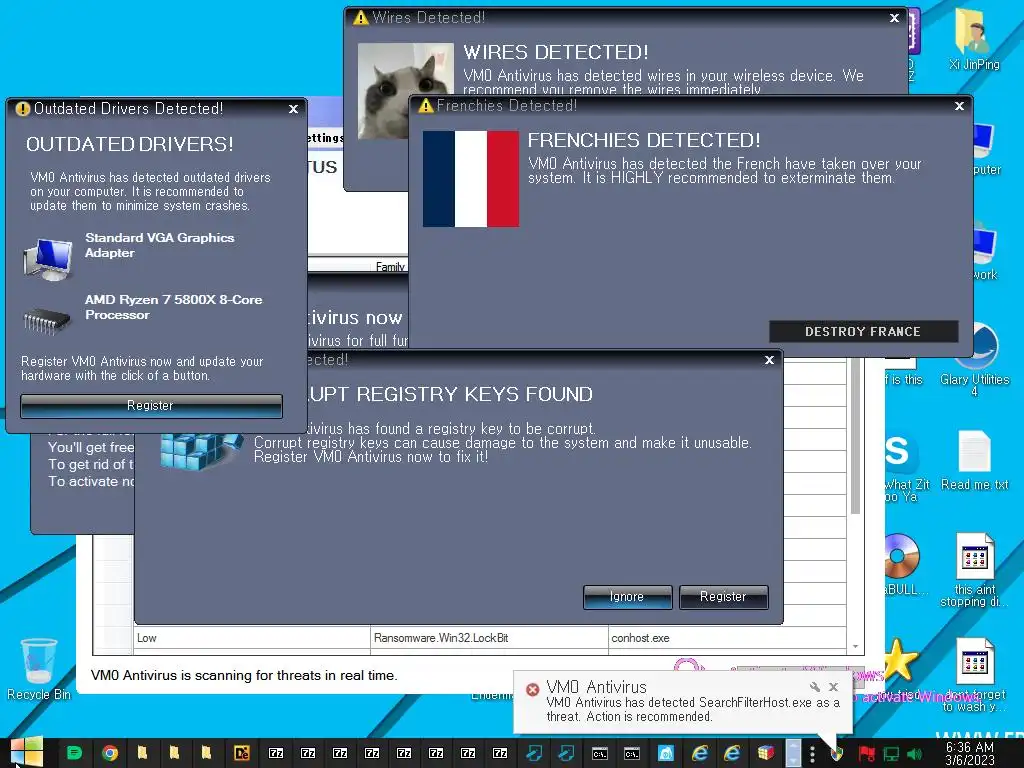1024x768 pixels.
Task: Click the 'OUTDATED DRIVERS!' heading
Action: click(x=129, y=144)
